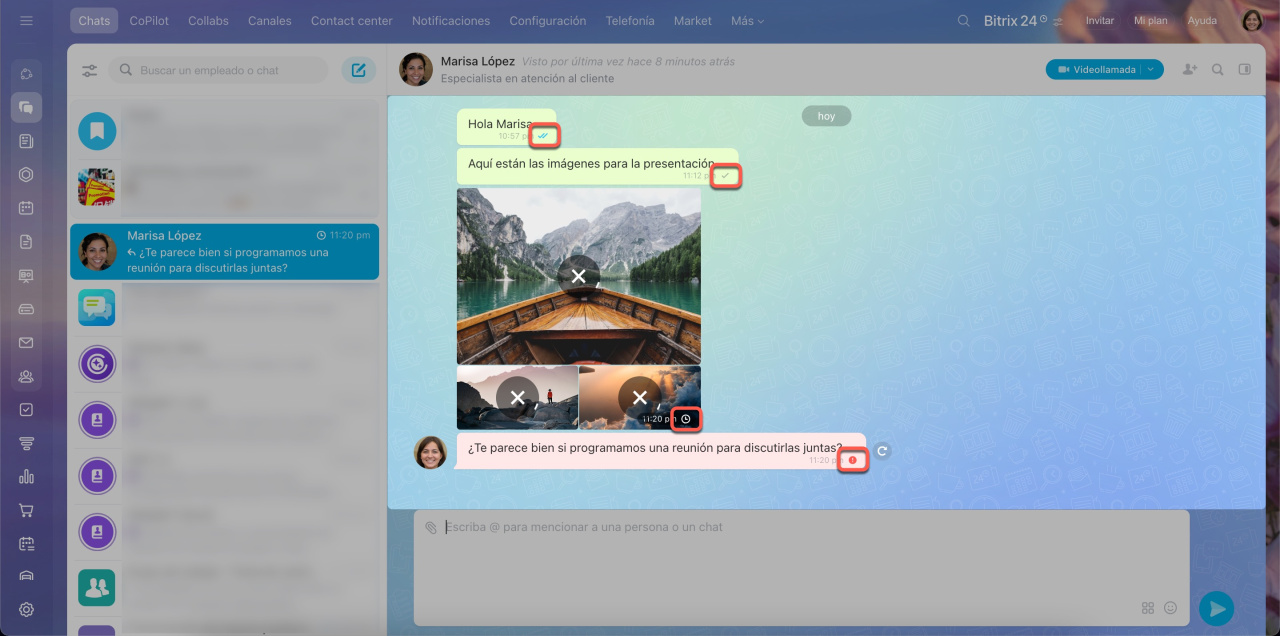Cancel upload of the sunset clouds image

coord(640,397)
